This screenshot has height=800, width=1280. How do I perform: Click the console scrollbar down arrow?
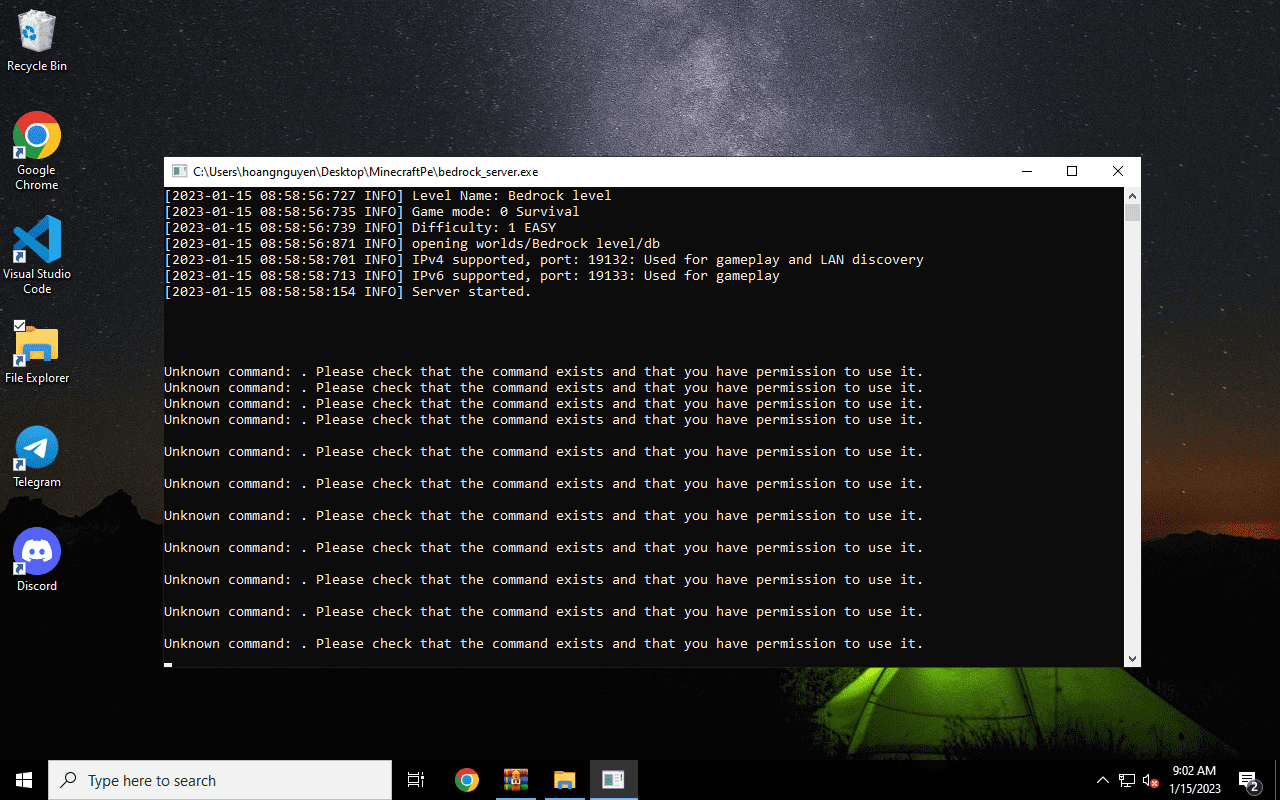click(x=1132, y=659)
